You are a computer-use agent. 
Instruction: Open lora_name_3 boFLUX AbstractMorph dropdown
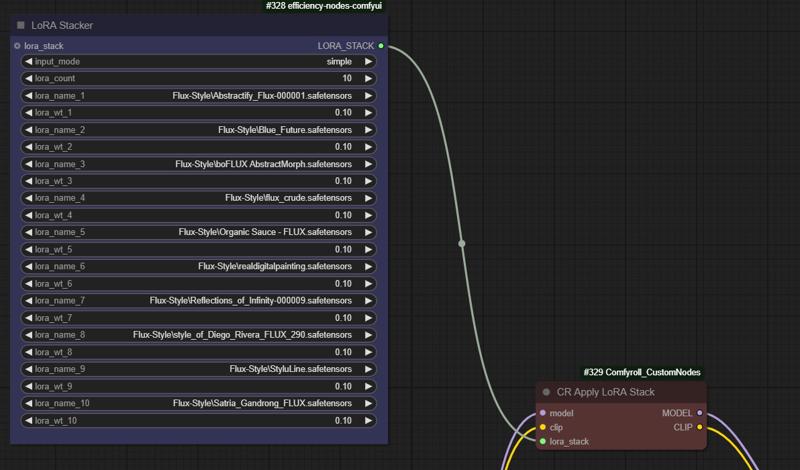pos(198,164)
